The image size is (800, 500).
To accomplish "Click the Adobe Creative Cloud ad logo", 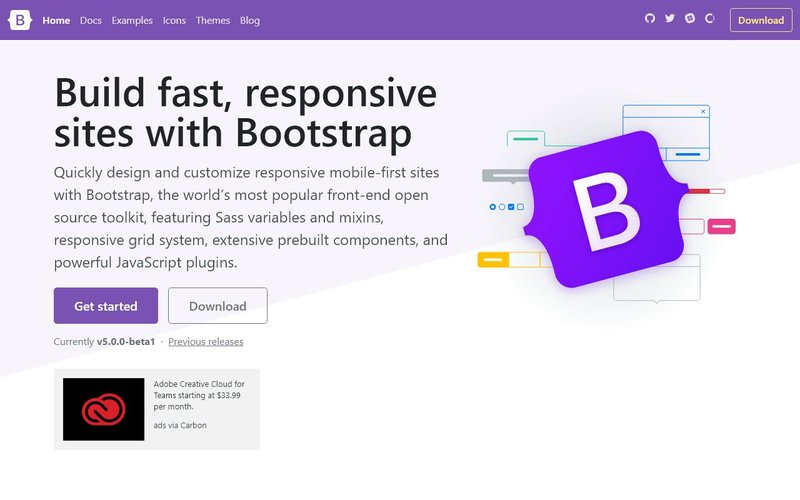I will [x=104, y=409].
